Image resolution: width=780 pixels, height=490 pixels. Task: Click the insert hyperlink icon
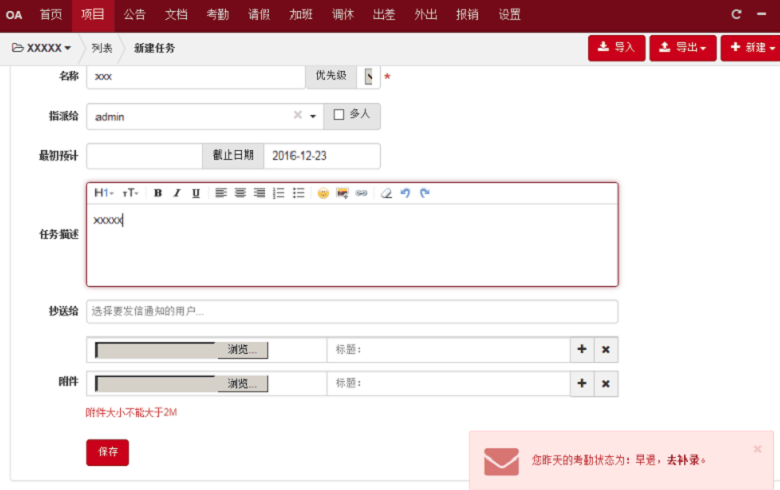click(361, 193)
